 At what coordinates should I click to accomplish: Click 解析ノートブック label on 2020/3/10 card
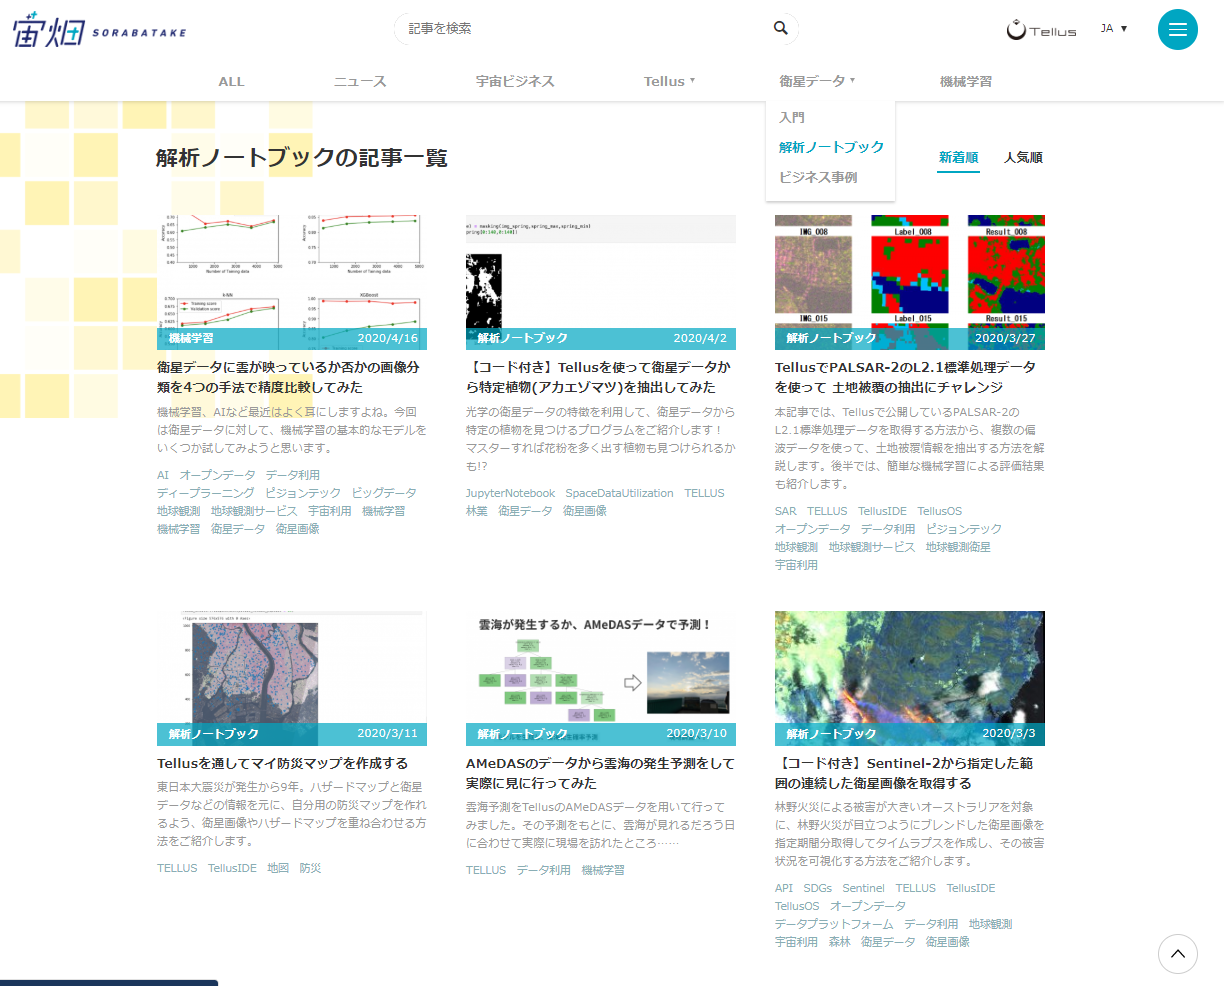coord(522,734)
